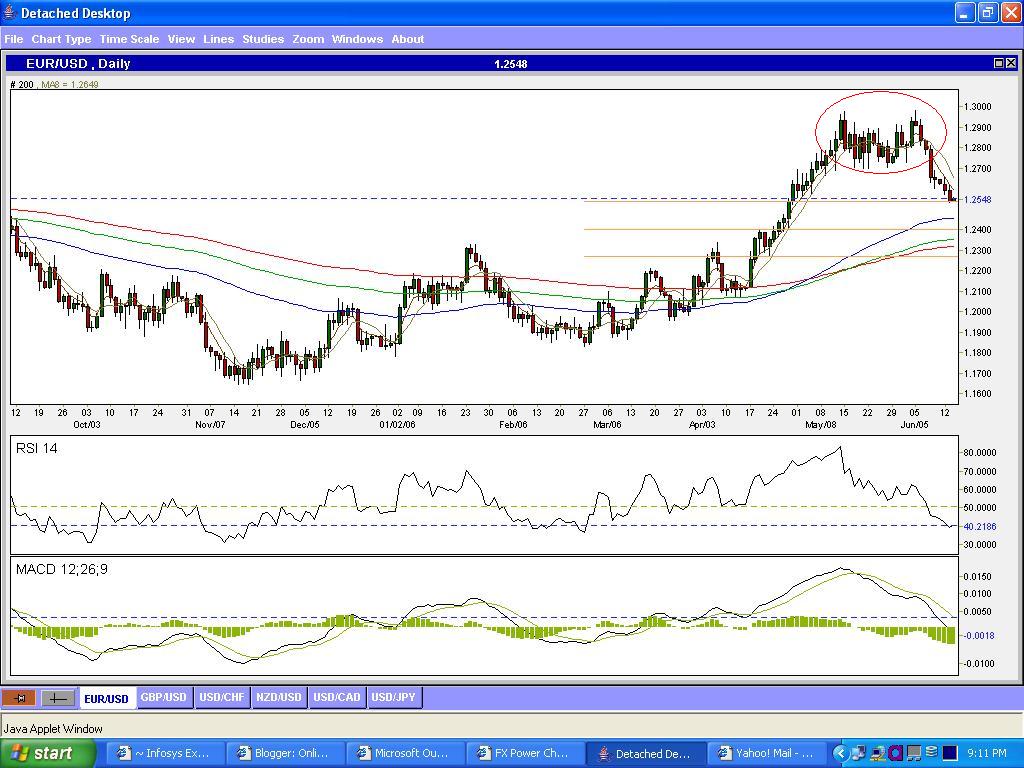Switch to the GBP/USD tab
This screenshot has width=1024, height=768.
pos(163,697)
